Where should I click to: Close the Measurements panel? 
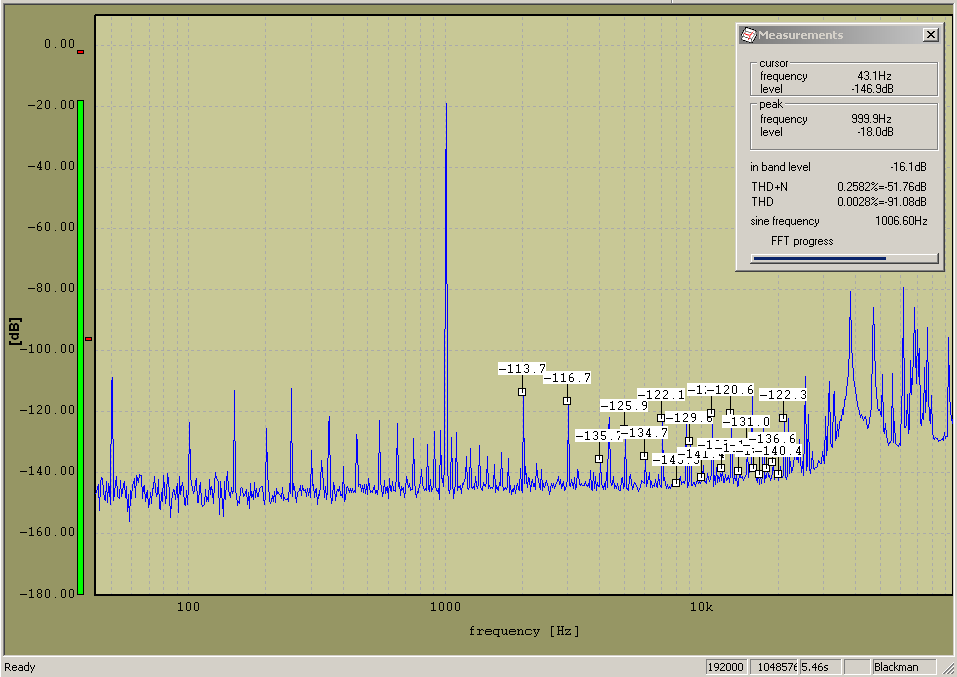[x=930, y=35]
